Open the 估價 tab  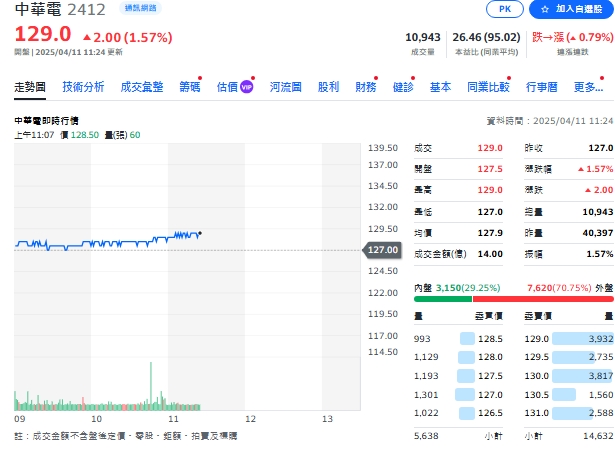coord(227,87)
